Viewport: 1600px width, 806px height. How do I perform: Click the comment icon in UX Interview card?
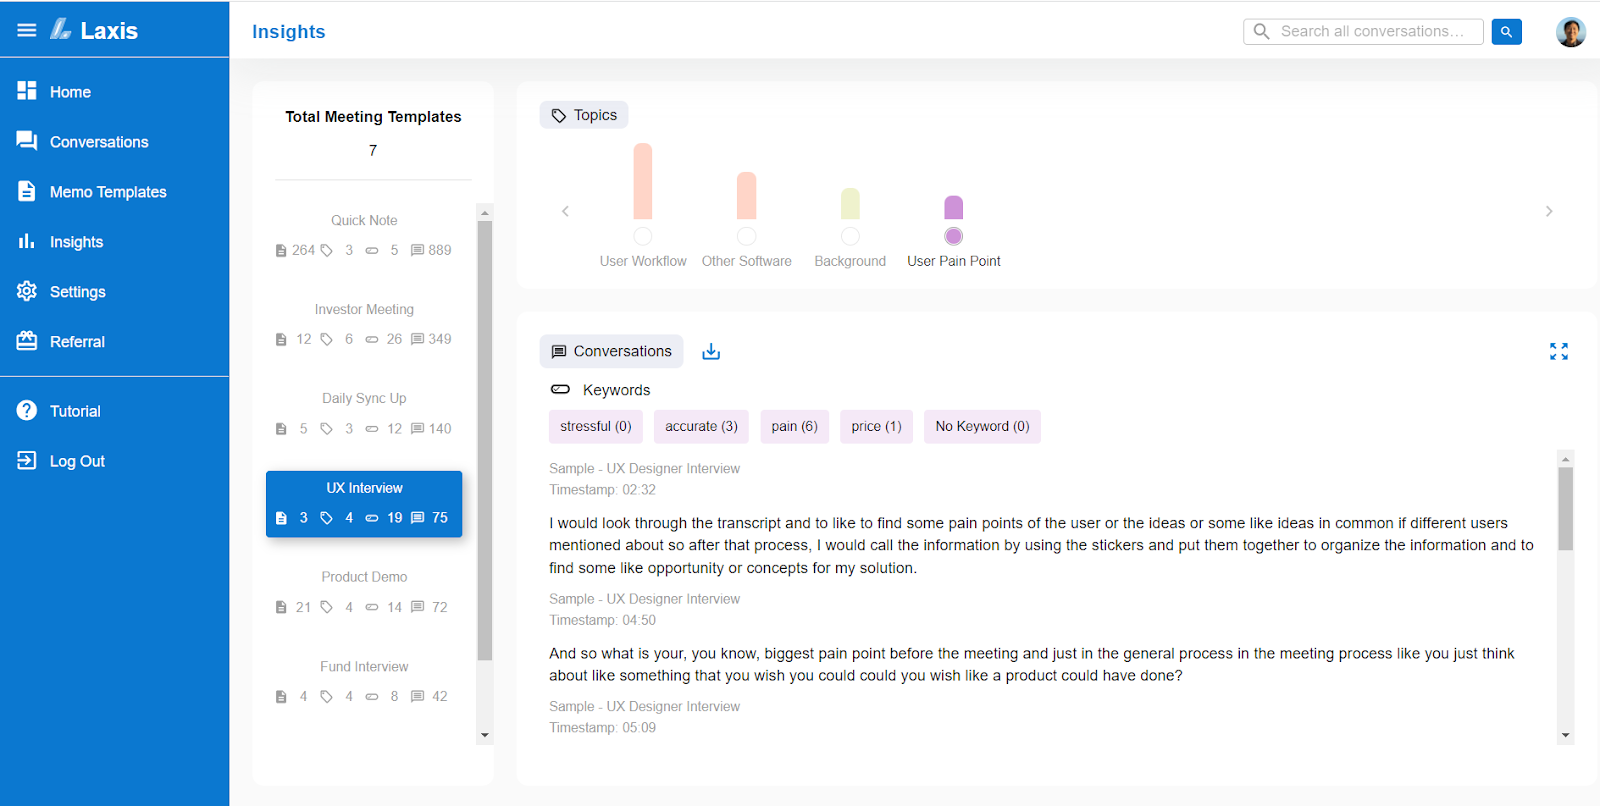(418, 518)
